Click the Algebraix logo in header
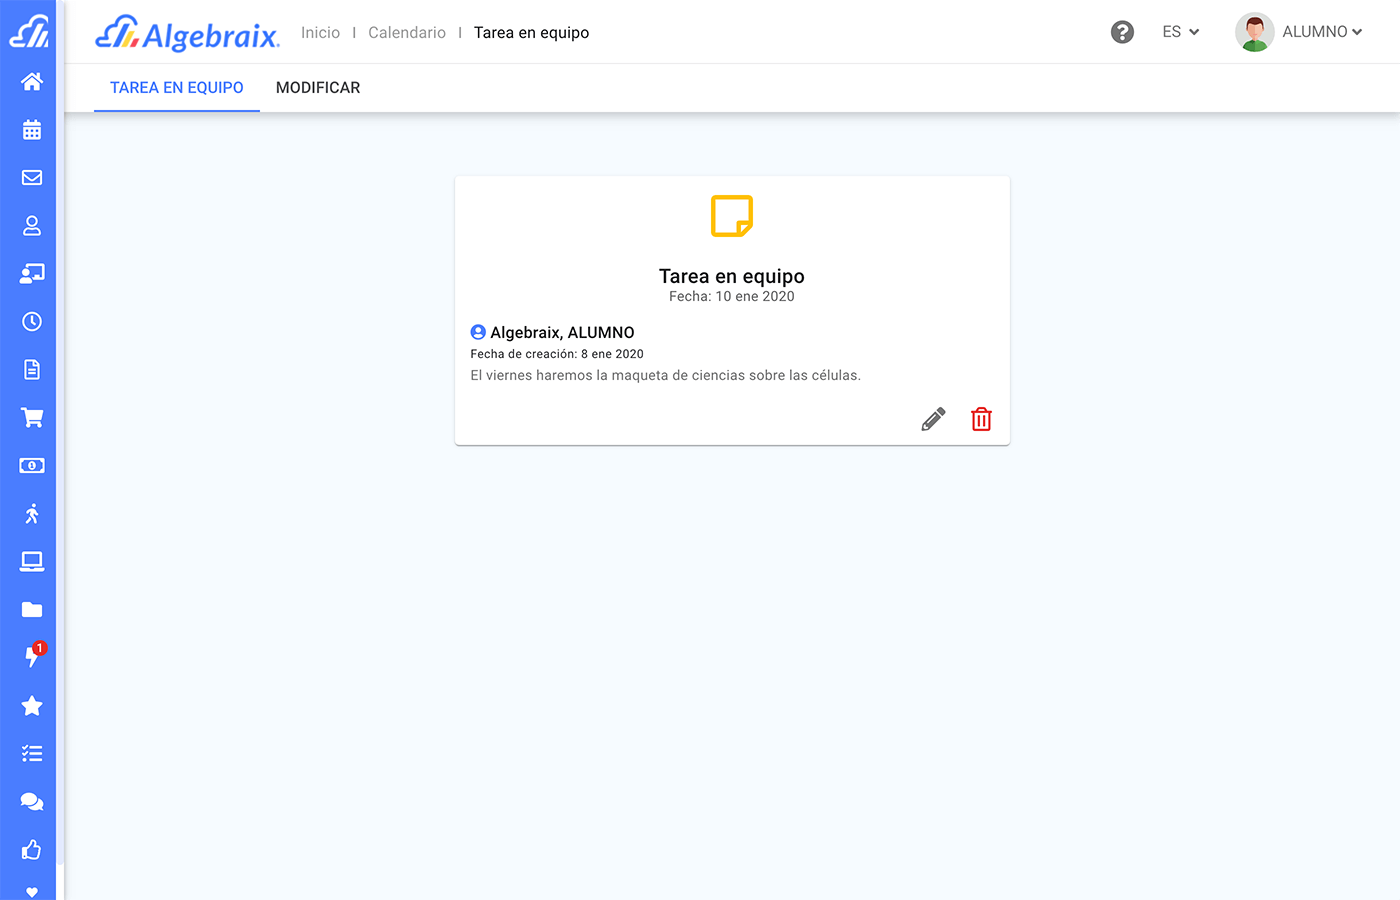 (187, 34)
